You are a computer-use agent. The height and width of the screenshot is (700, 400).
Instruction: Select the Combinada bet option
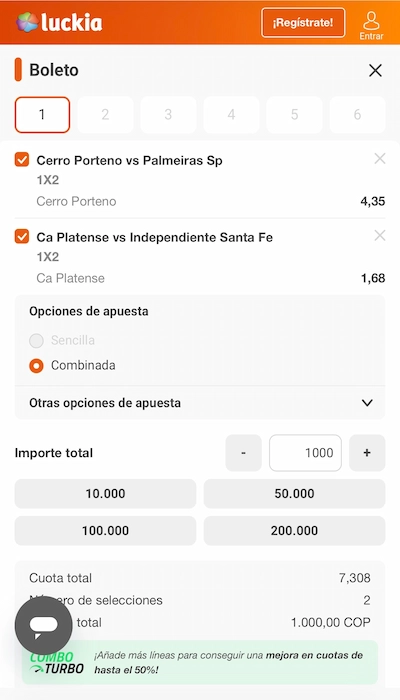[36, 366]
